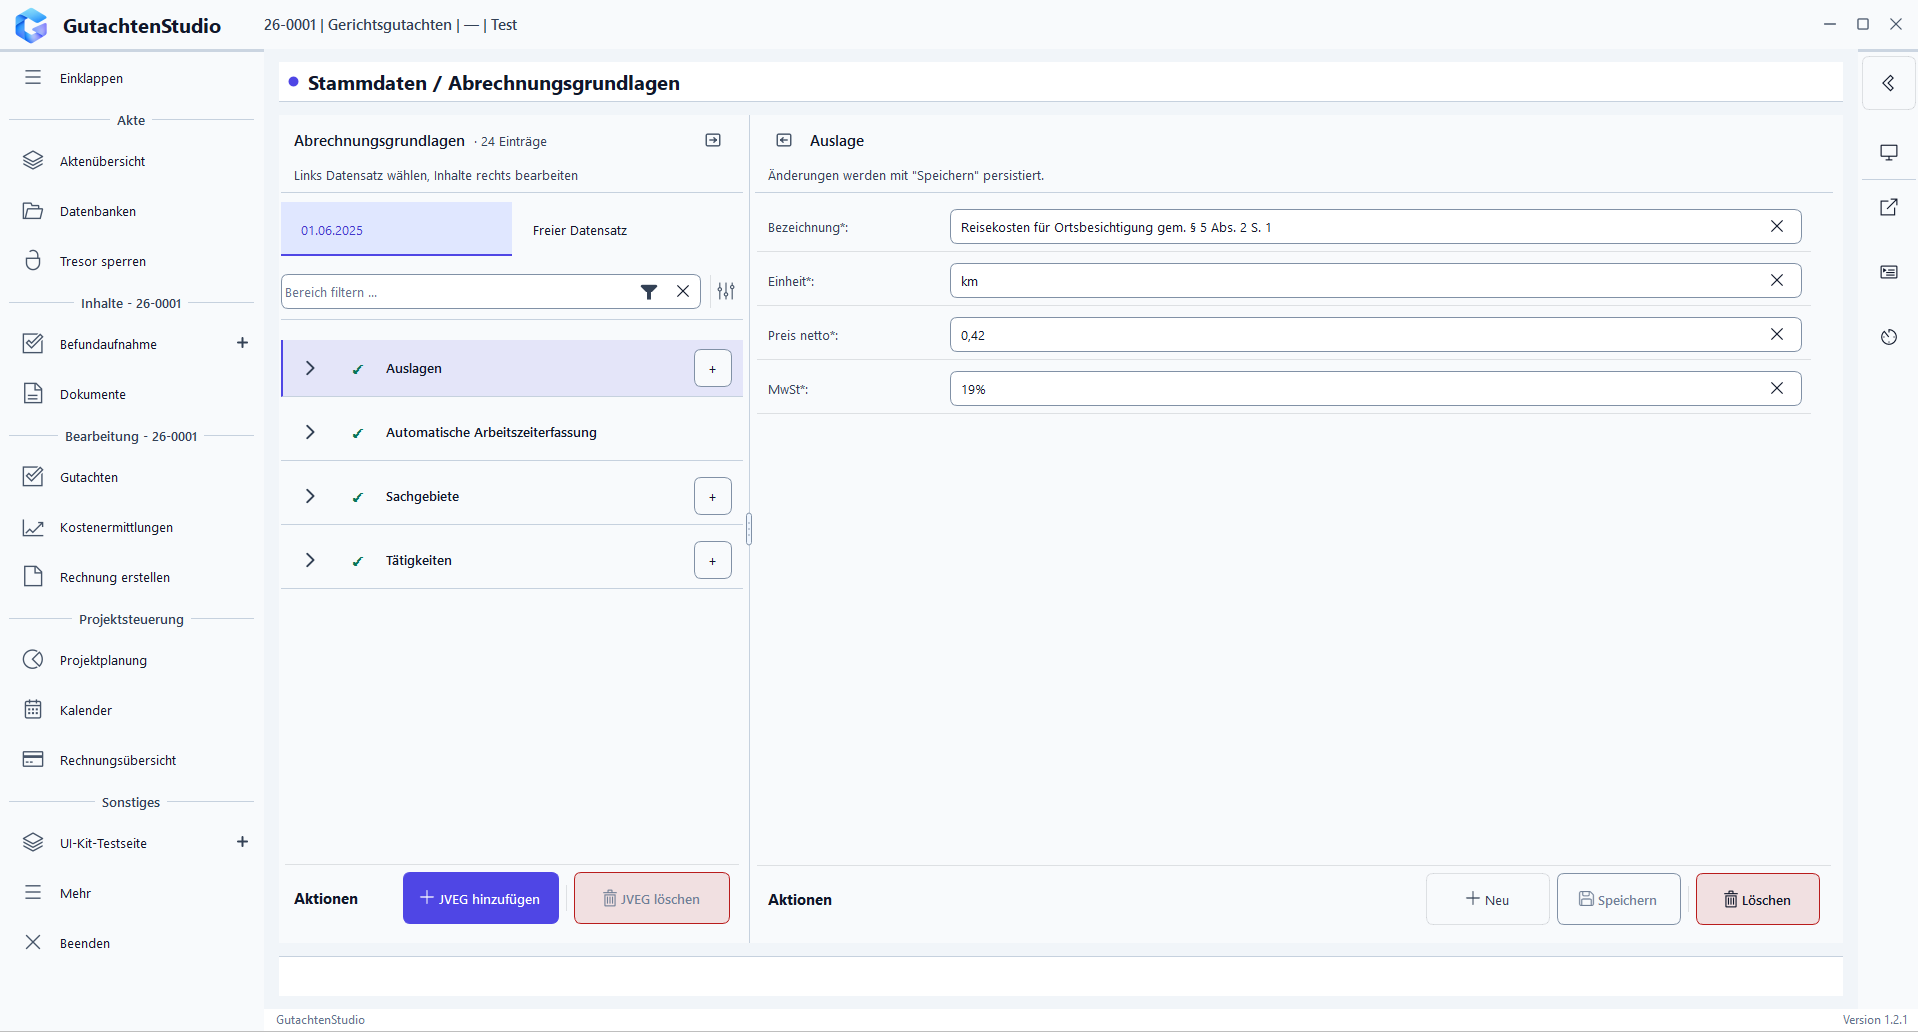The height and width of the screenshot is (1032, 1918).
Task: Click the monitor icon in right toolbar
Action: (1888, 153)
